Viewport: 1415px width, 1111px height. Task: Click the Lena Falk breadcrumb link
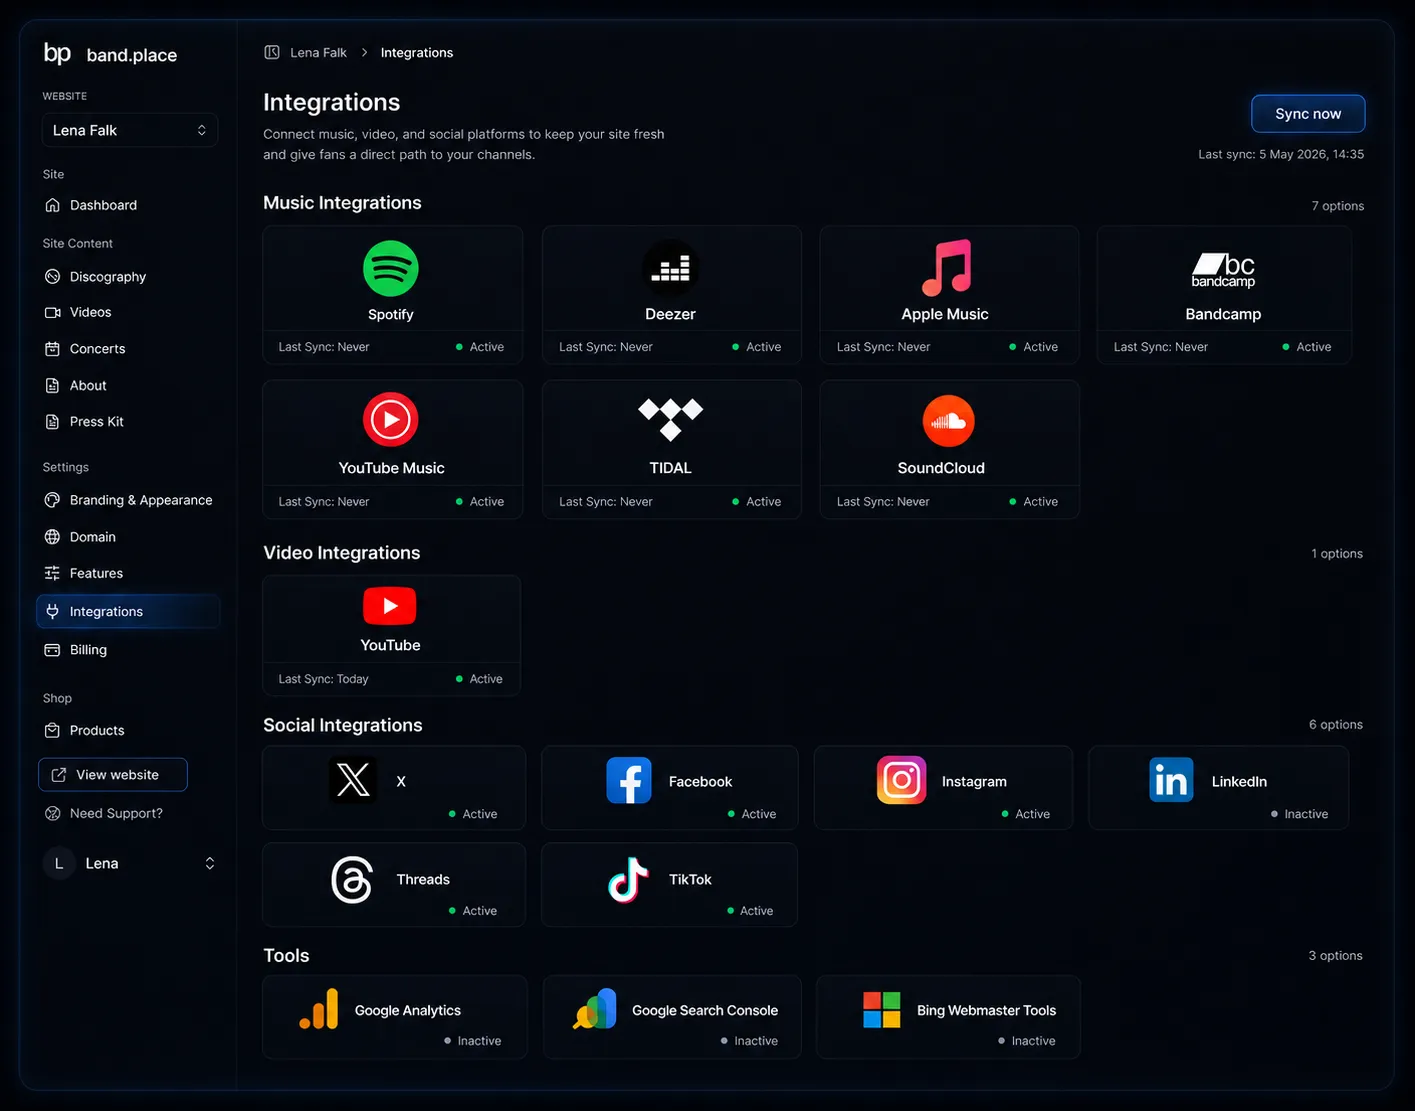318,52
